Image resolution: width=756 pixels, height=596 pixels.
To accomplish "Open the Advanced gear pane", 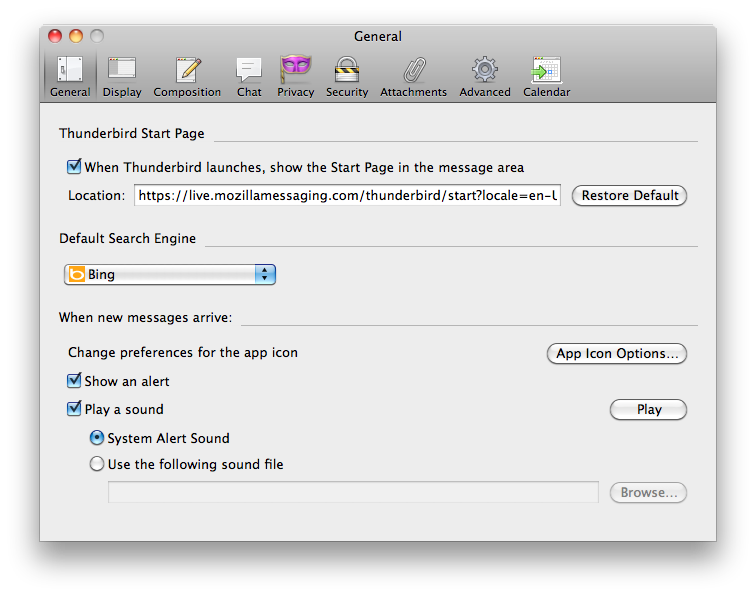I will coord(485,77).
